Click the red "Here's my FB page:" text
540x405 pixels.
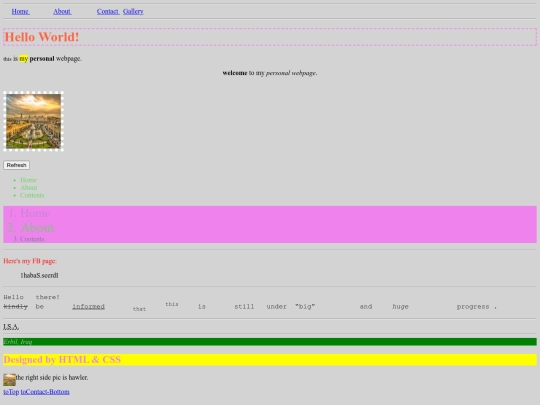30,261
